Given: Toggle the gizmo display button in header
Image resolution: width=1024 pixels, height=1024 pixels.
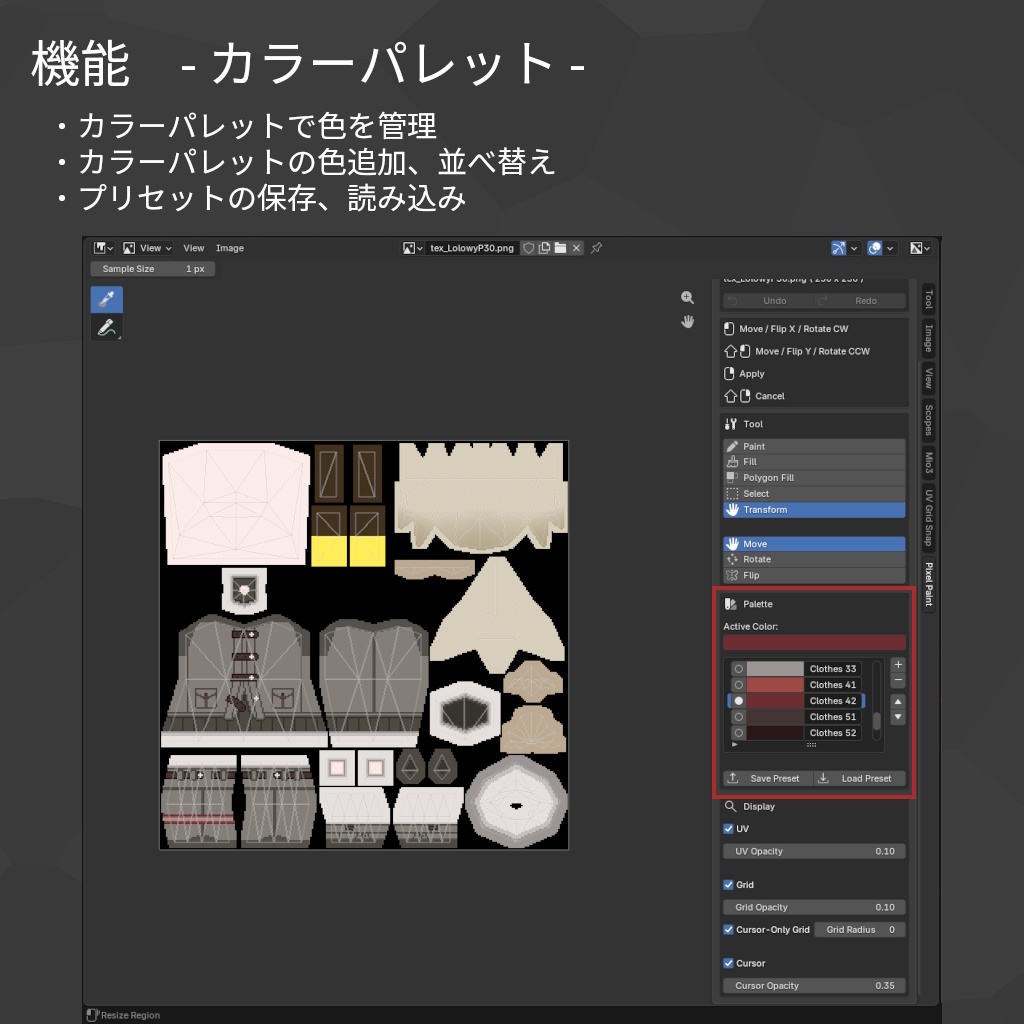Looking at the screenshot, I should click(x=838, y=248).
